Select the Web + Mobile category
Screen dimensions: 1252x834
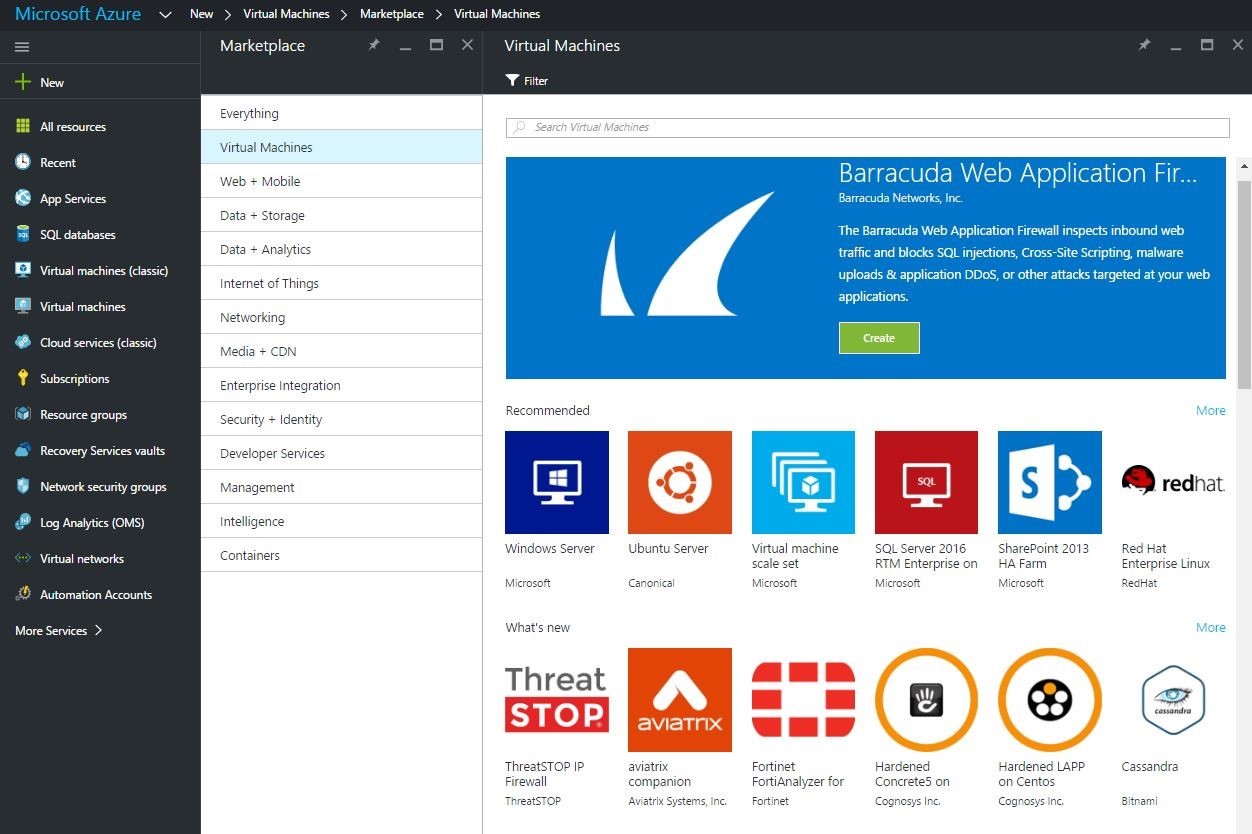(341, 181)
